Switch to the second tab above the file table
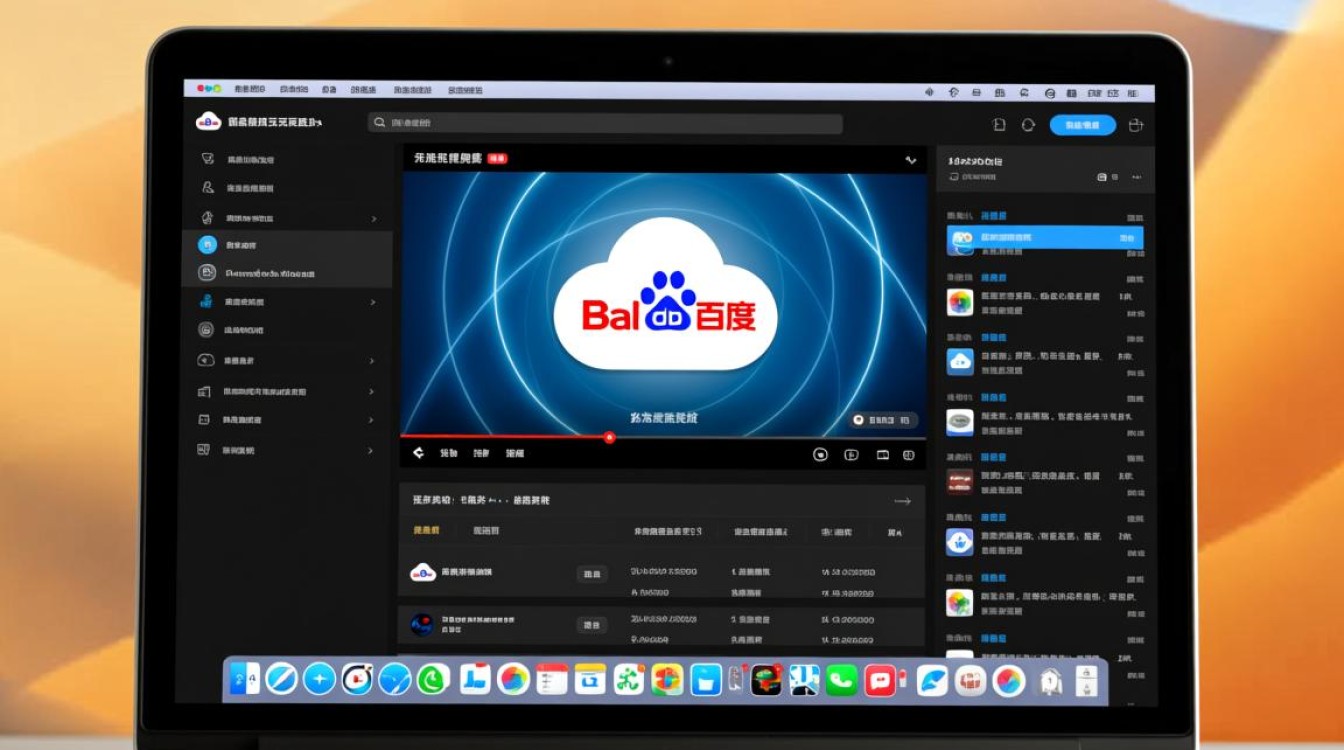The width and height of the screenshot is (1344, 750). (x=487, y=531)
